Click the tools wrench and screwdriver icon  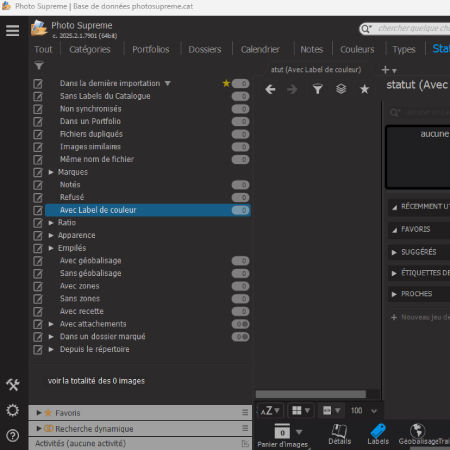click(x=13, y=385)
